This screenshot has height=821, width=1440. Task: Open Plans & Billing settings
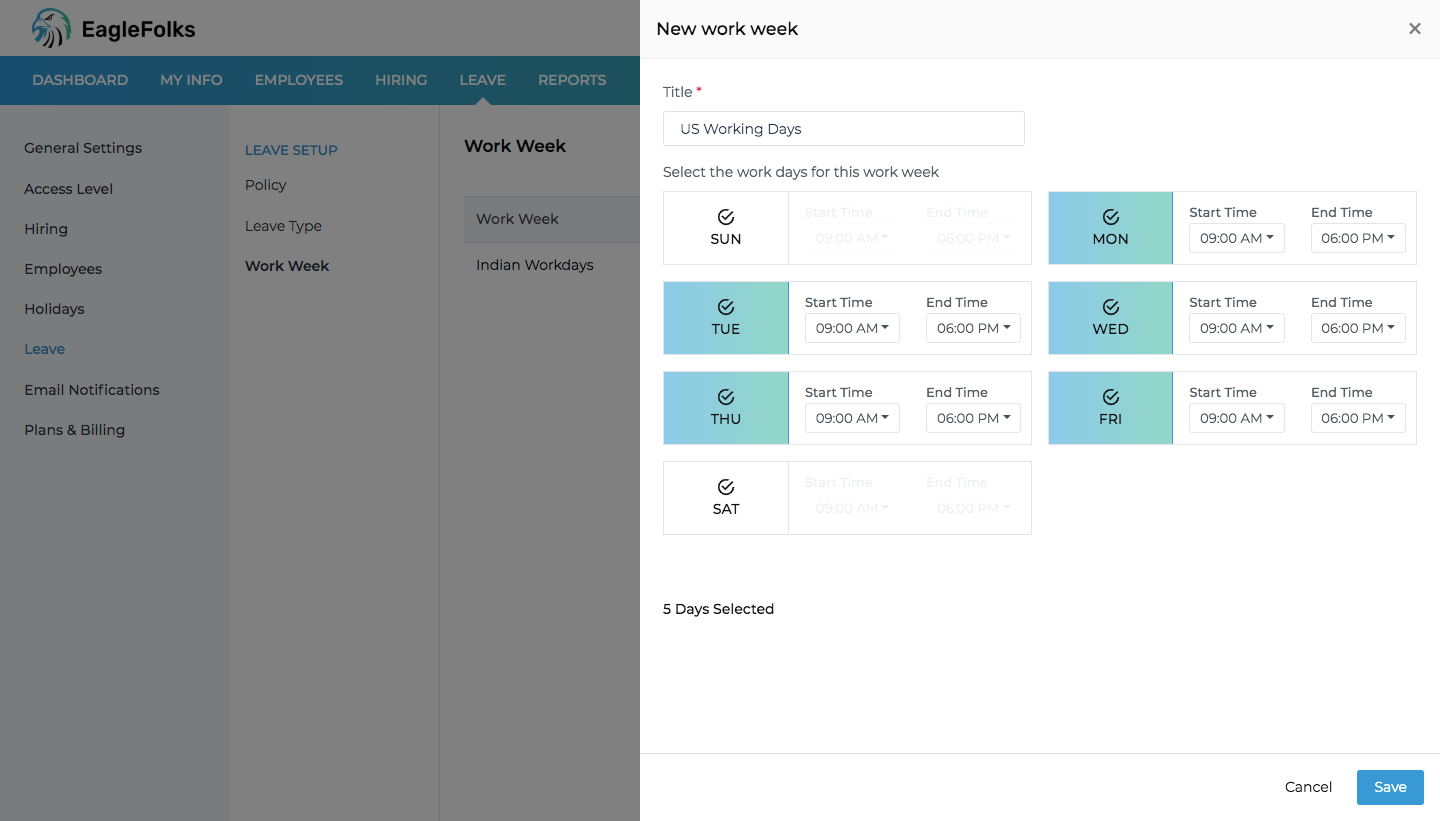(74, 430)
